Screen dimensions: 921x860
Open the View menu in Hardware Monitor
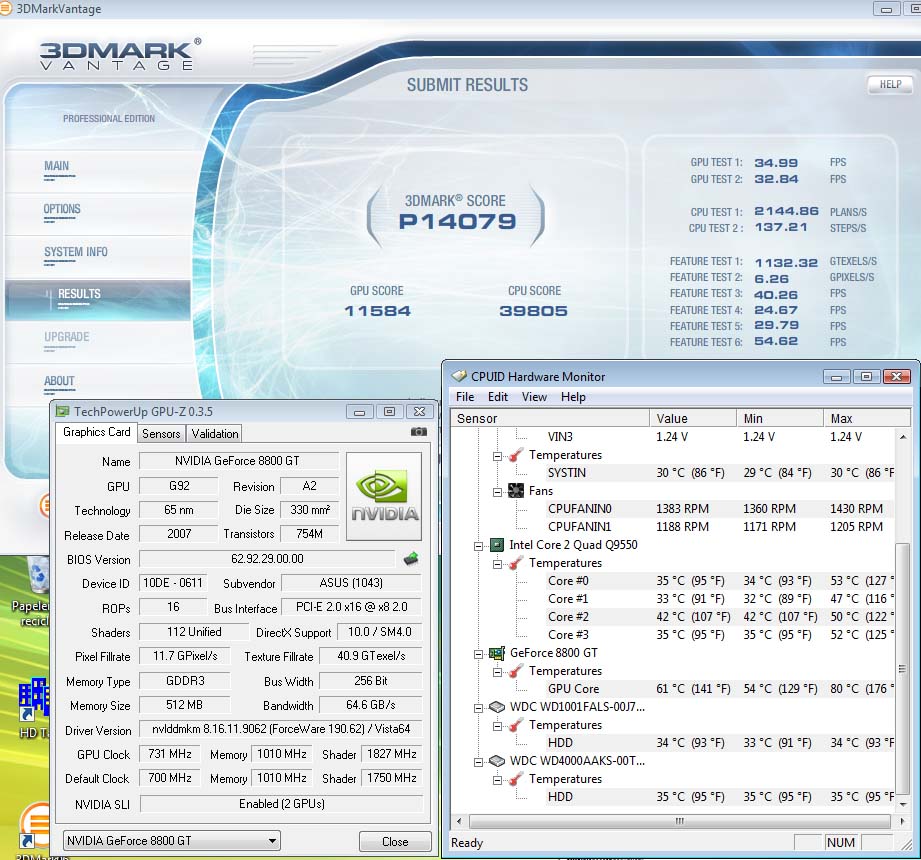534,397
